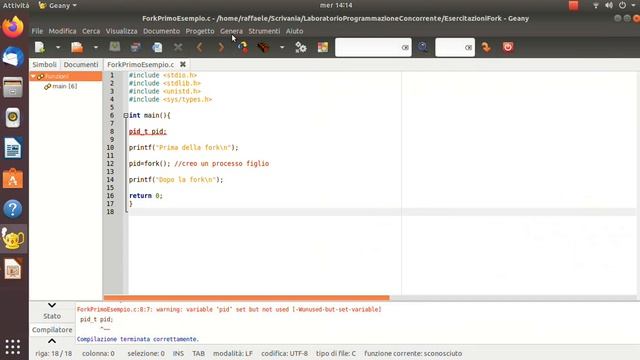Jump to entered line with arrow icon
Viewport: 640px width, 360px height.
coord(486,47)
